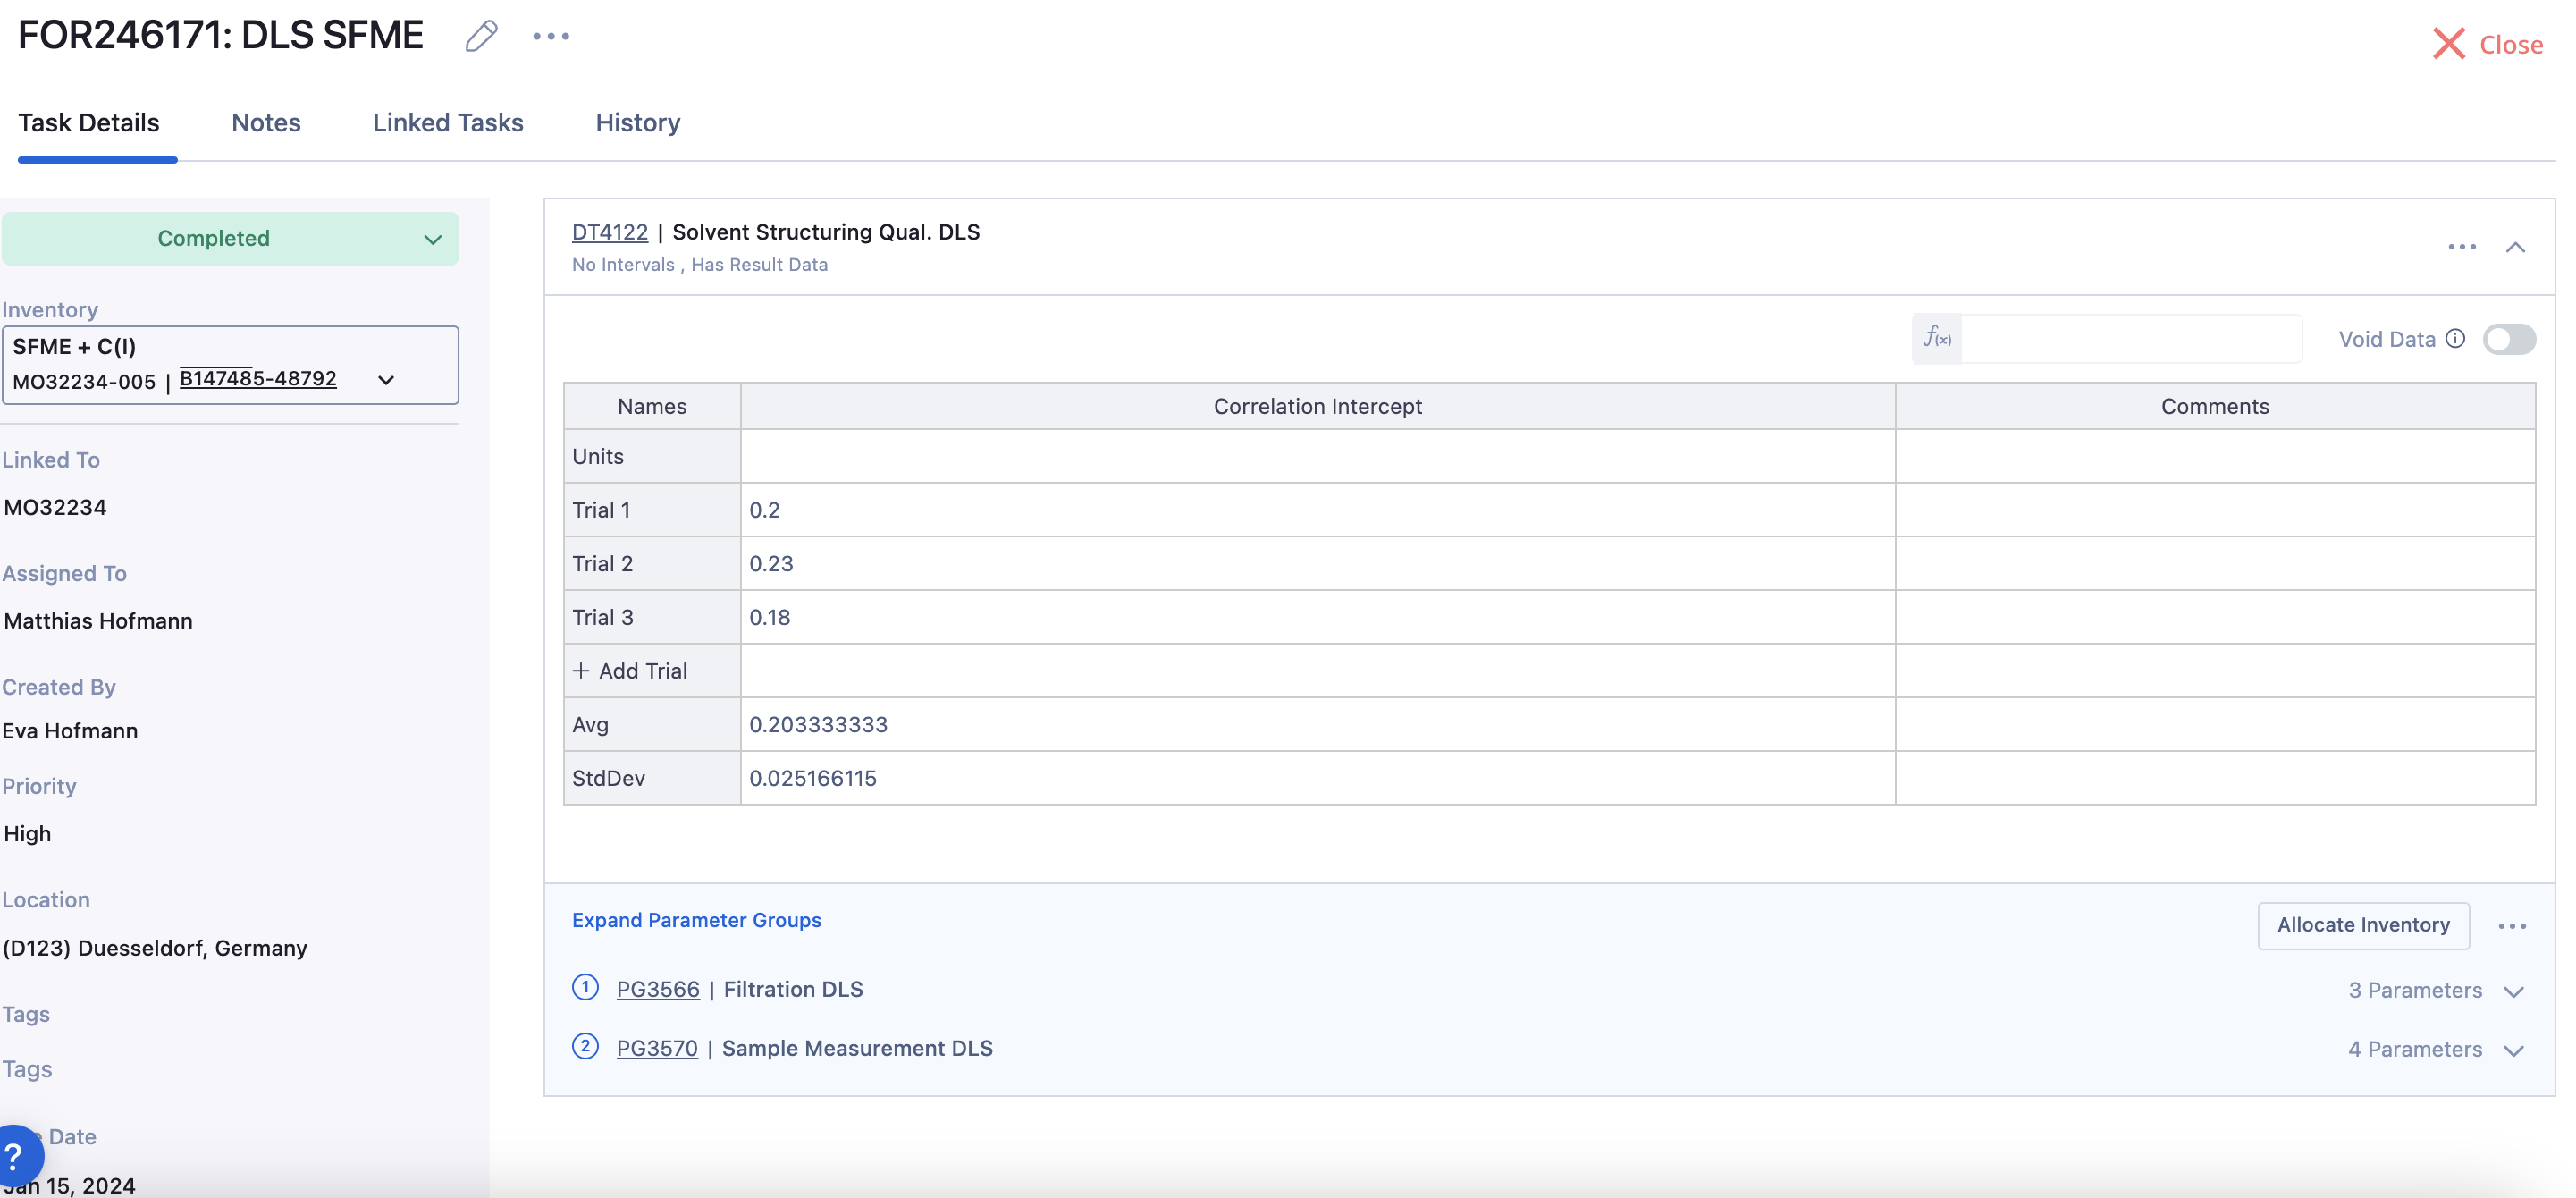This screenshot has height=1198, width=2576.
Task: Click the plus Add Trial row
Action: [x=630, y=671]
